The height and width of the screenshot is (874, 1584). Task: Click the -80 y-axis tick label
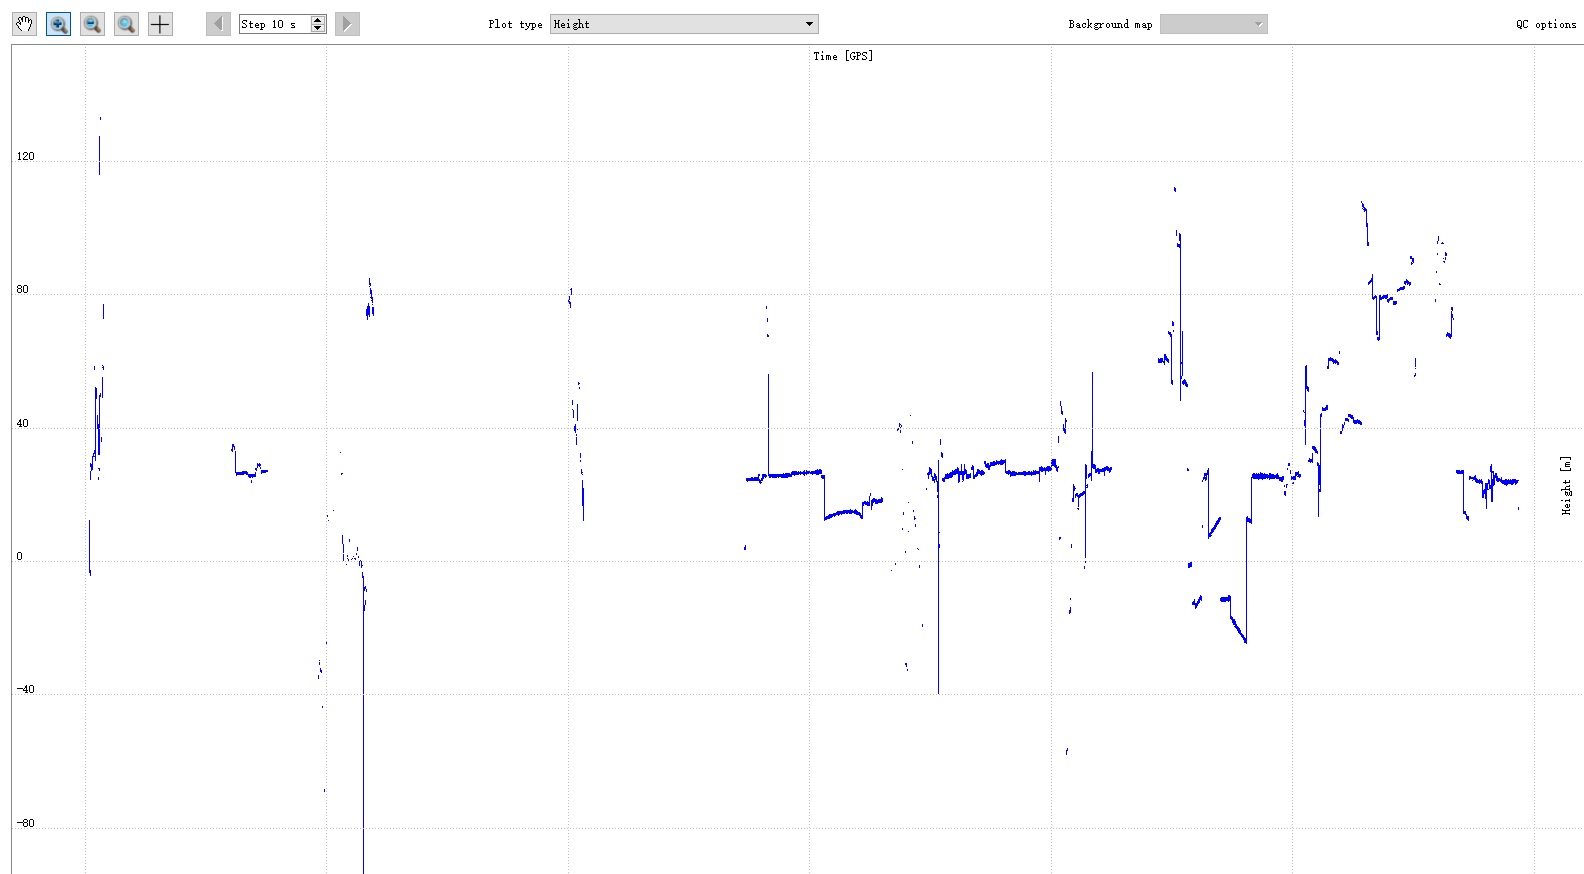click(x=25, y=824)
